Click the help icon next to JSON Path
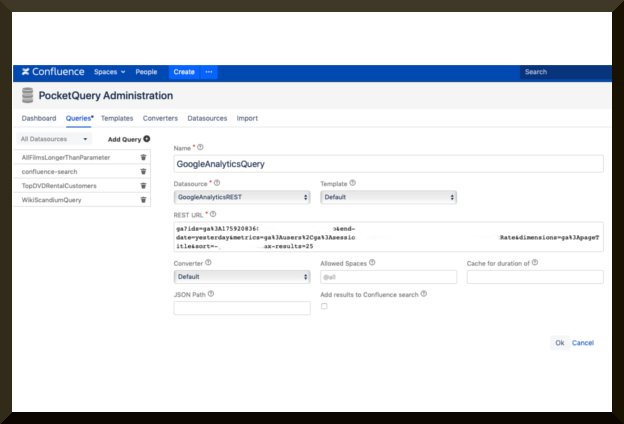Screen dimensions: 624x424 pyautogui.click(x=211, y=294)
